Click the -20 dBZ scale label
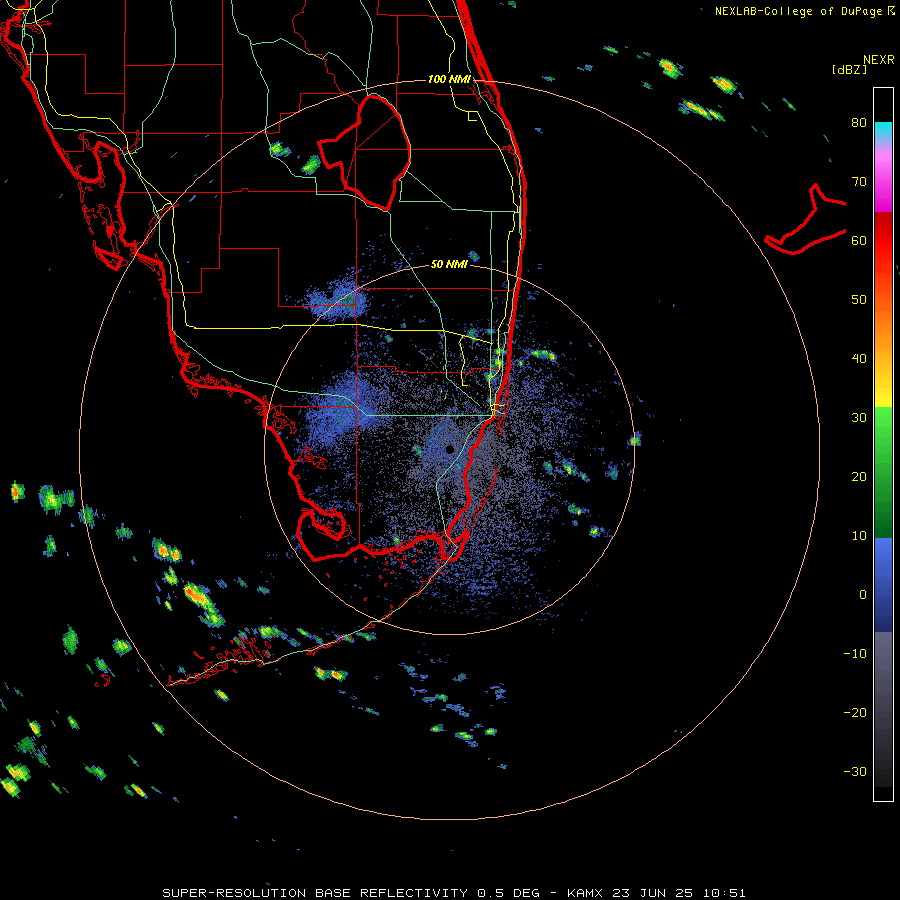 tap(855, 713)
